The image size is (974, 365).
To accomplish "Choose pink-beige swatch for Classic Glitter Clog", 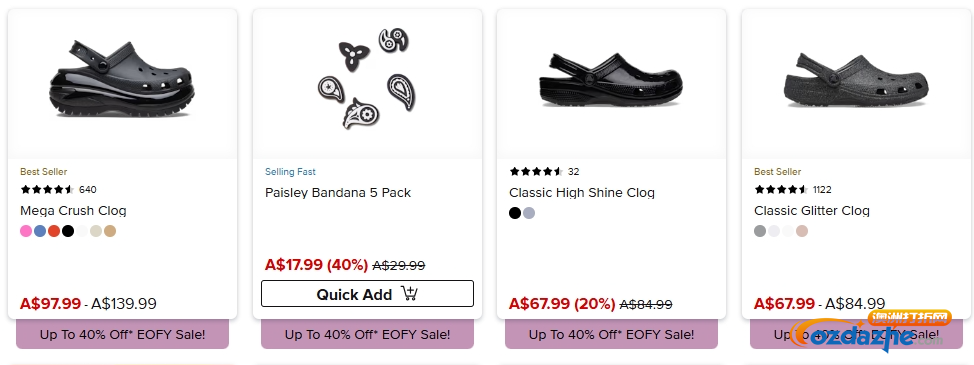I will (802, 231).
